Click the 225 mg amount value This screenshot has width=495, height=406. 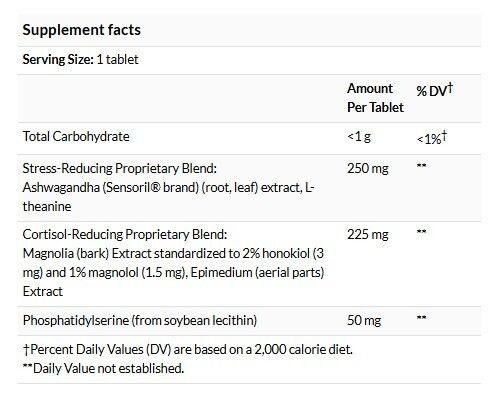point(368,235)
